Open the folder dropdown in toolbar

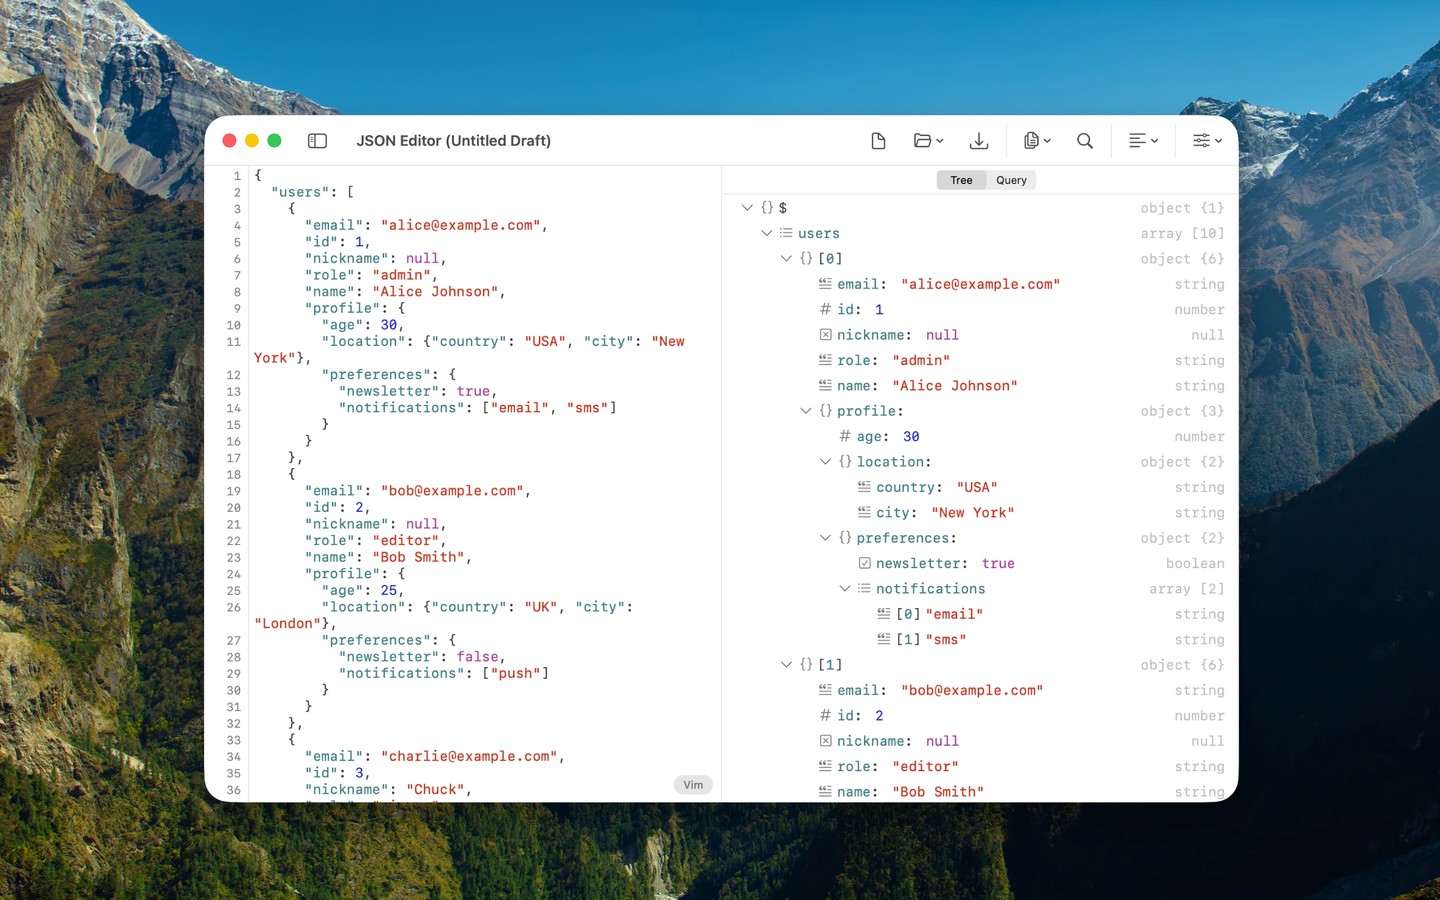coord(928,141)
